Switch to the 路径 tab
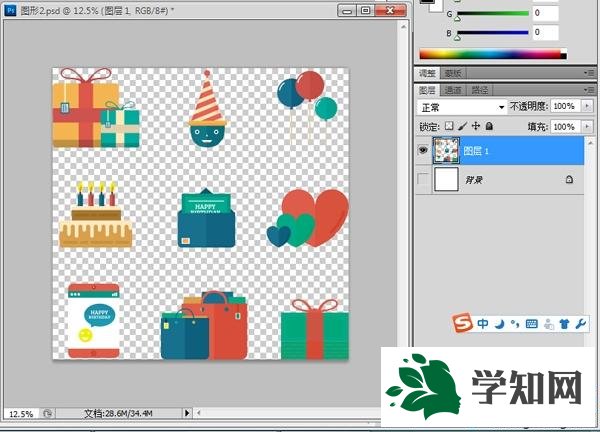Viewport: 600px width, 432px height. (x=479, y=90)
